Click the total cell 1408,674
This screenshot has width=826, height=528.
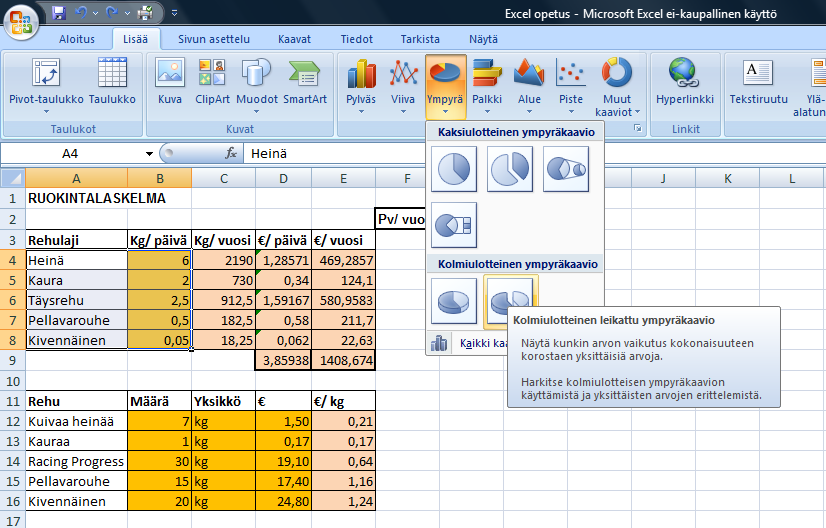[343, 360]
